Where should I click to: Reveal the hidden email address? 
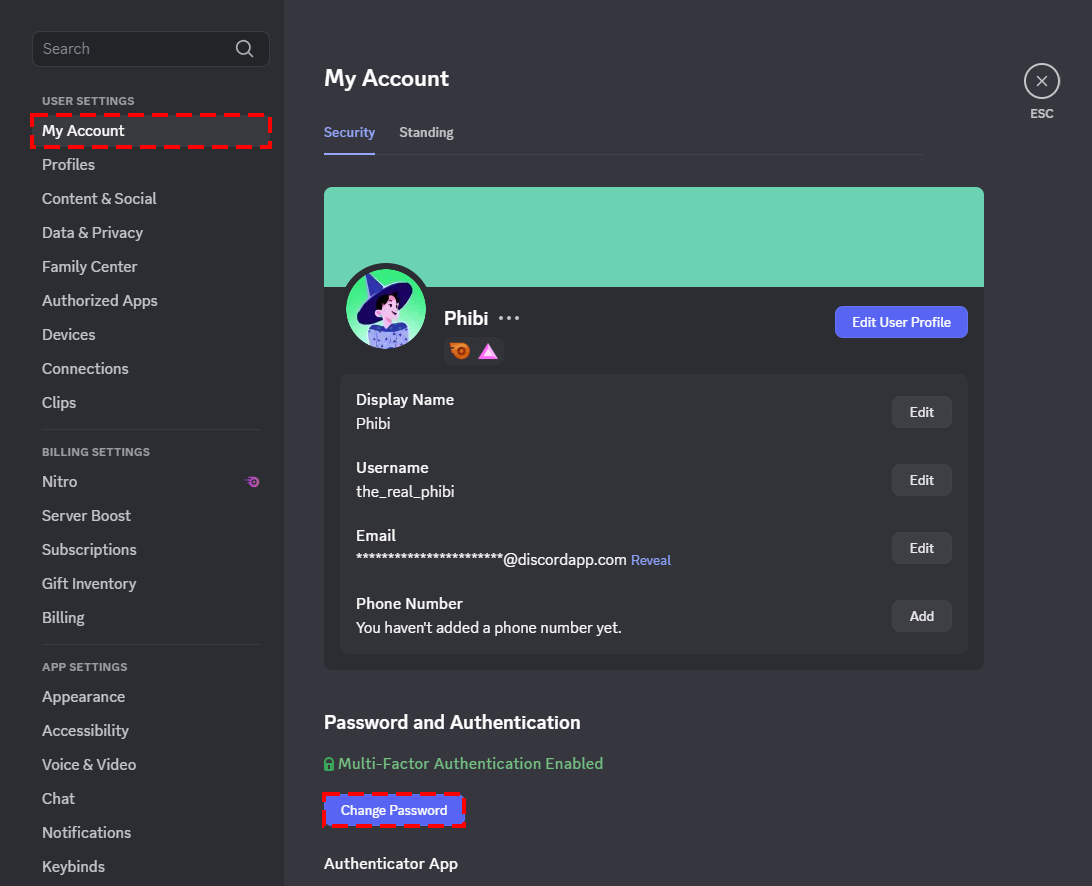tap(651, 560)
